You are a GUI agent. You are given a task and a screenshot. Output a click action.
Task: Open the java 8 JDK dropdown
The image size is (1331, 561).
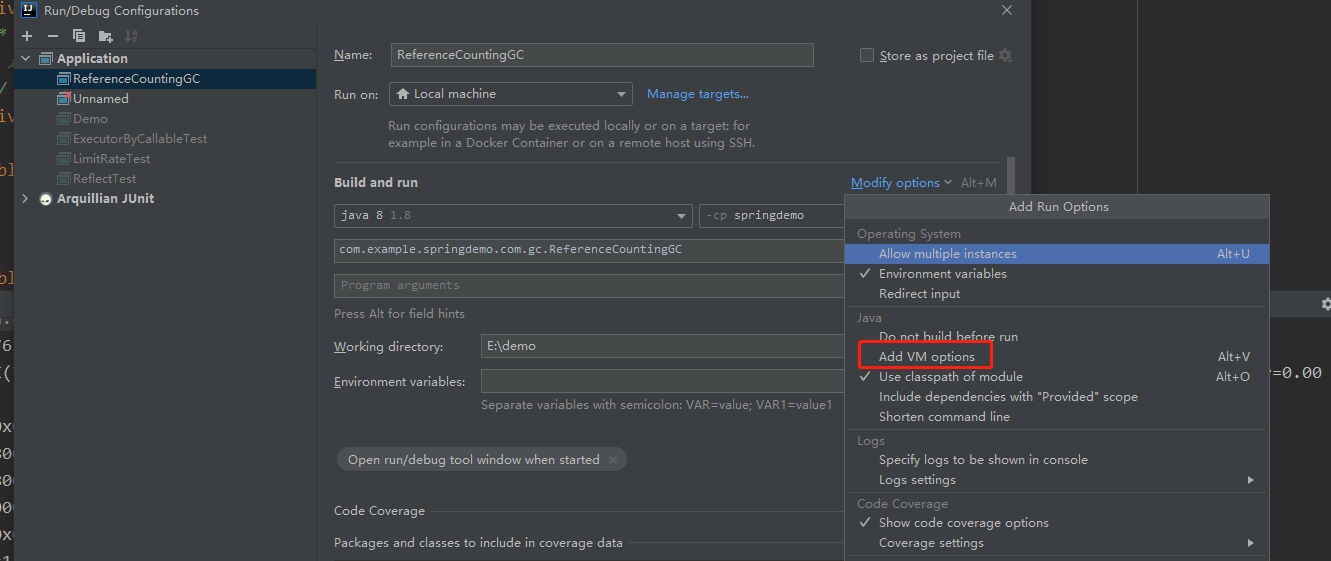513,216
